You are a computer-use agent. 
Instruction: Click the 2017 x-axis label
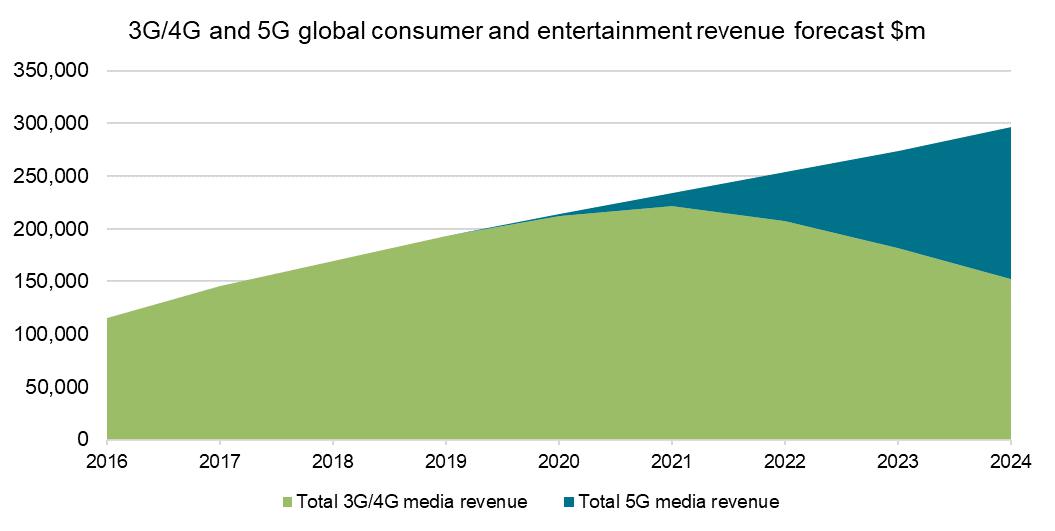click(x=220, y=462)
